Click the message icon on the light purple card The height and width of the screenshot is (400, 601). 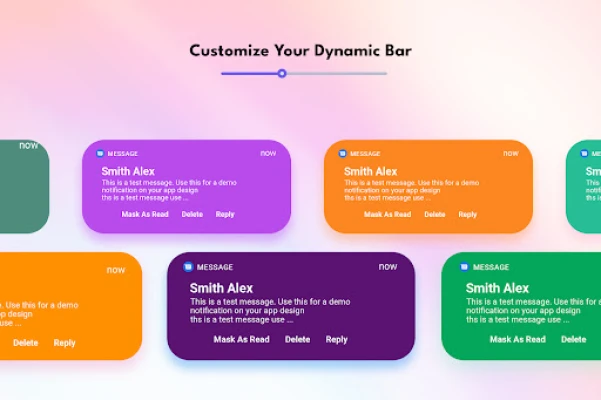(x=100, y=153)
